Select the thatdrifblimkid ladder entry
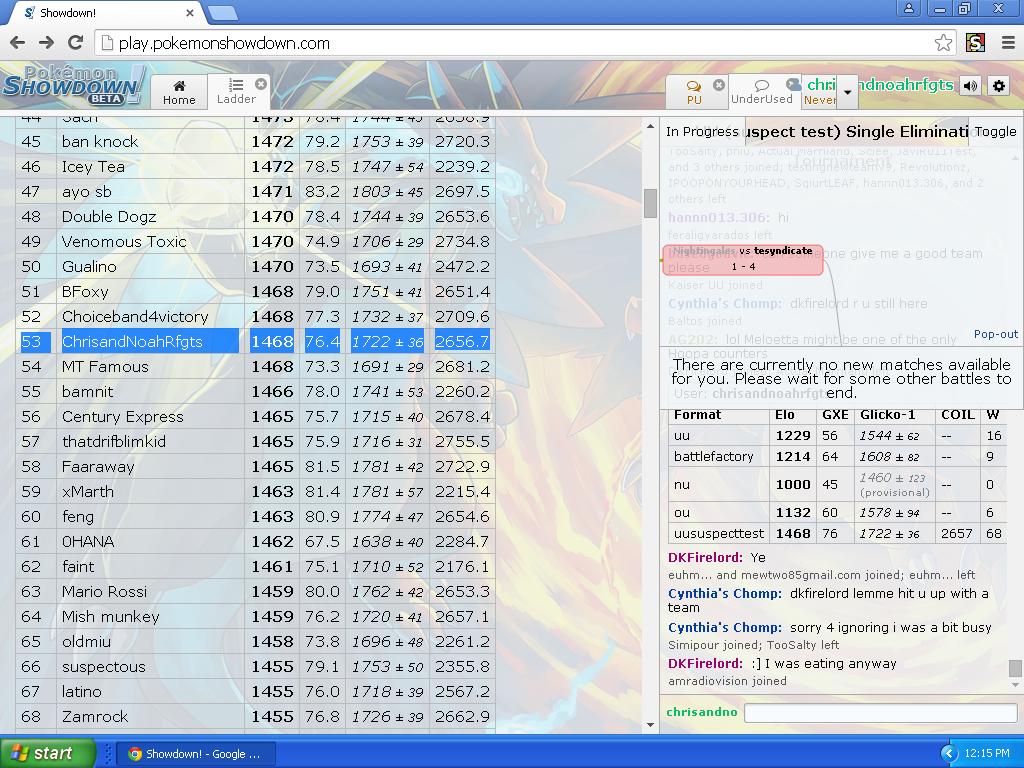Image resolution: width=1024 pixels, height=768 pixels. coord(255,441)
